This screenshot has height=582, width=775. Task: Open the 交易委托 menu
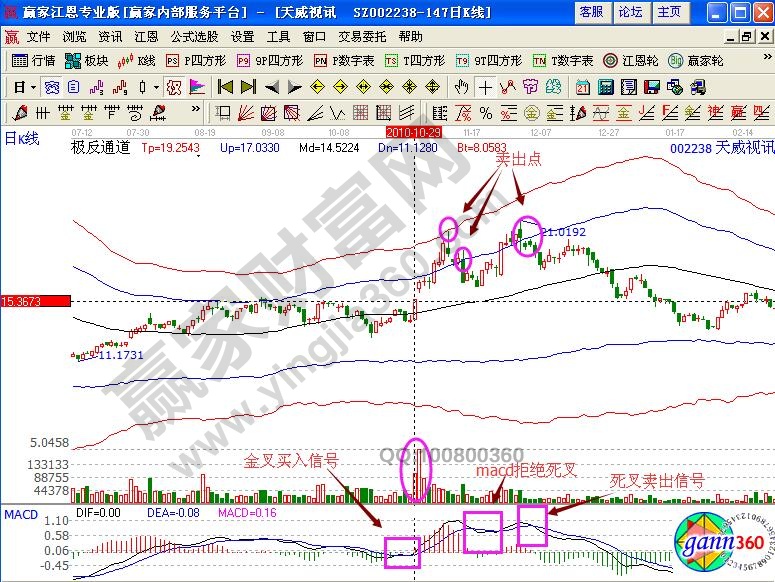(363, 36)
